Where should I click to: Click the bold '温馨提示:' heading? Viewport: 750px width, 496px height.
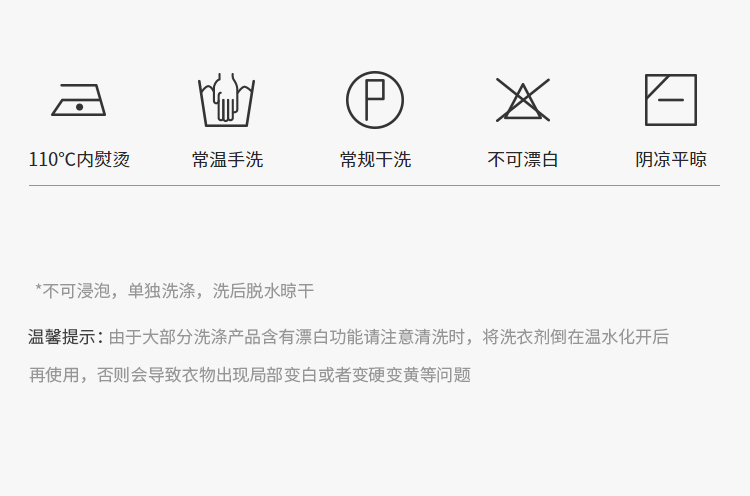coord(66,337)
